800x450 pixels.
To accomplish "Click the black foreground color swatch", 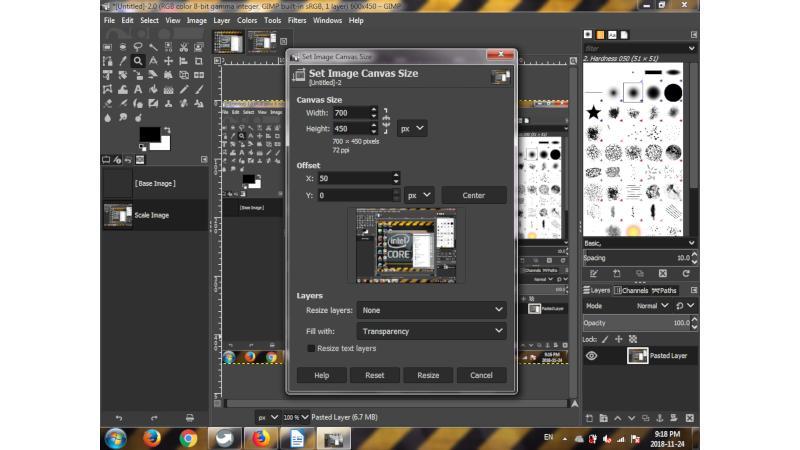I will coord(149,134).
